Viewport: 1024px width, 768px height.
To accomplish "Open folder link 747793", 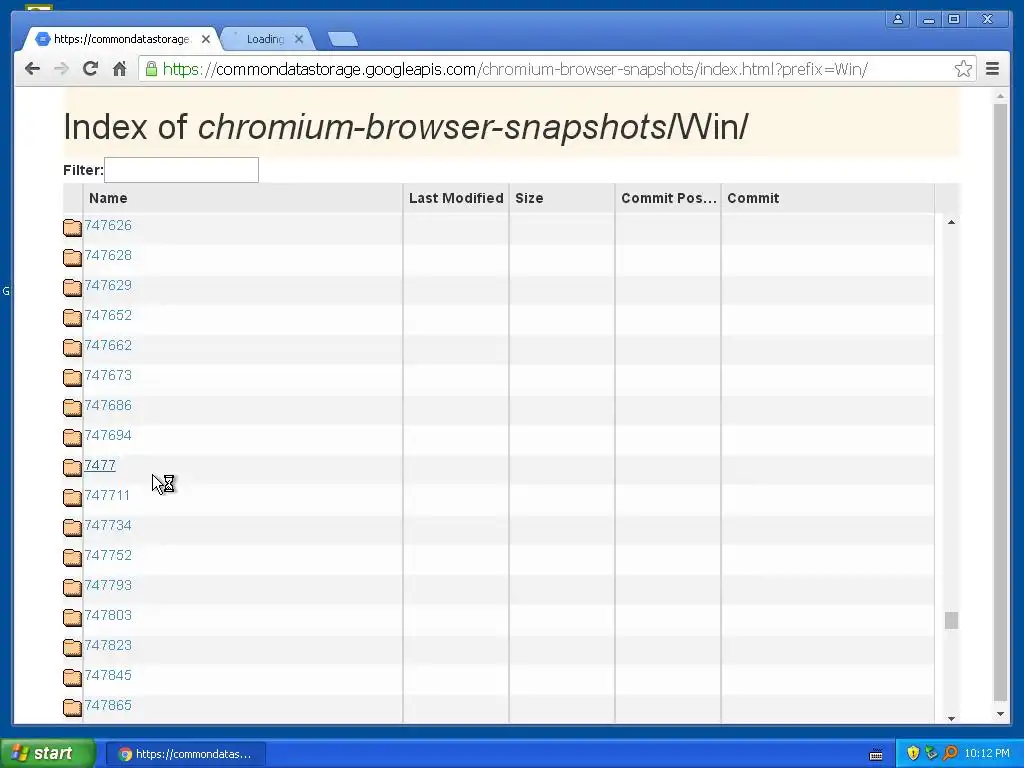I will (108, 586).
